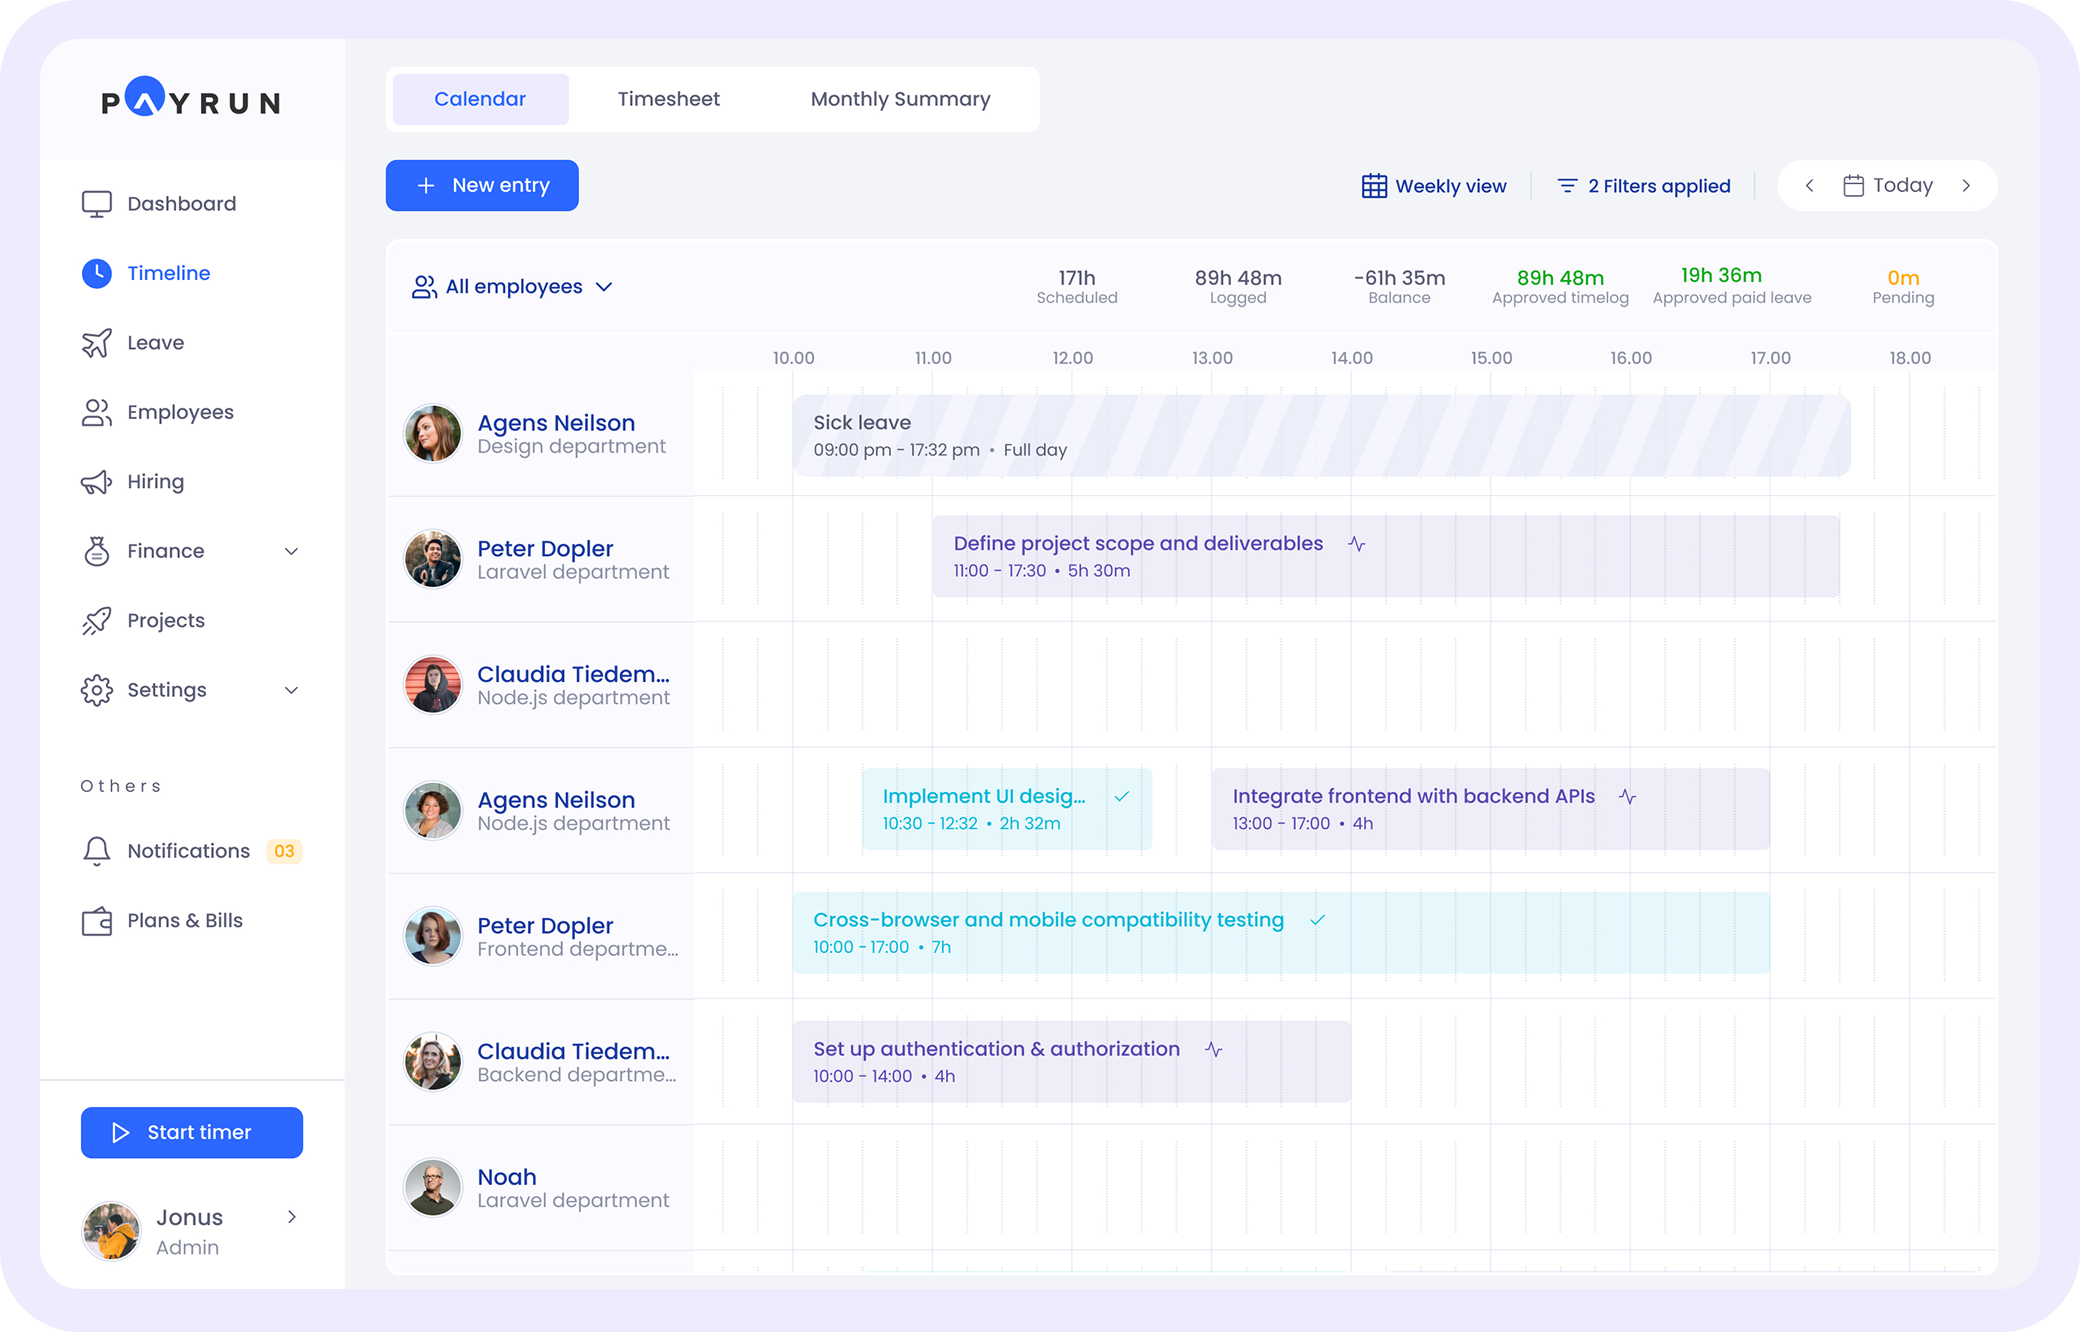Click the Projects rocket icon
The image size is (2080, 1332).
[x=96, y=621]
